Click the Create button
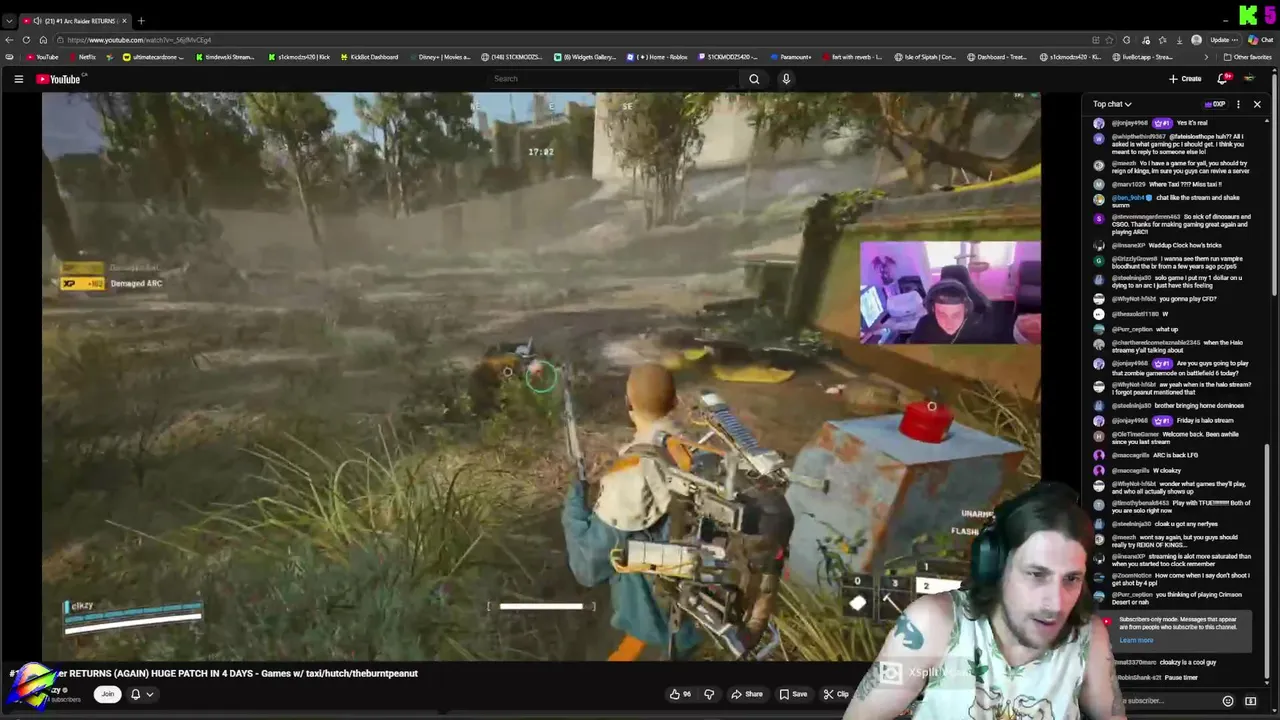Viewport: 1280px width, 720px height. pyautogui.click(x=1185, y=79)
